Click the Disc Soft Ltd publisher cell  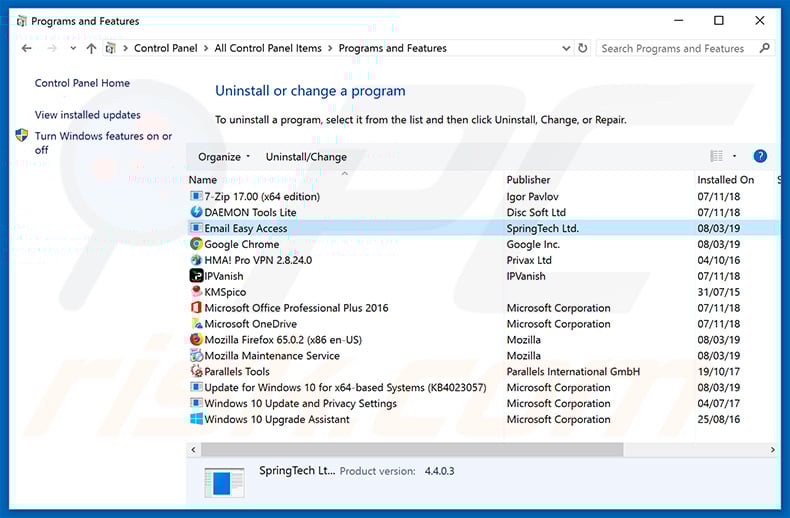(536, 212)
